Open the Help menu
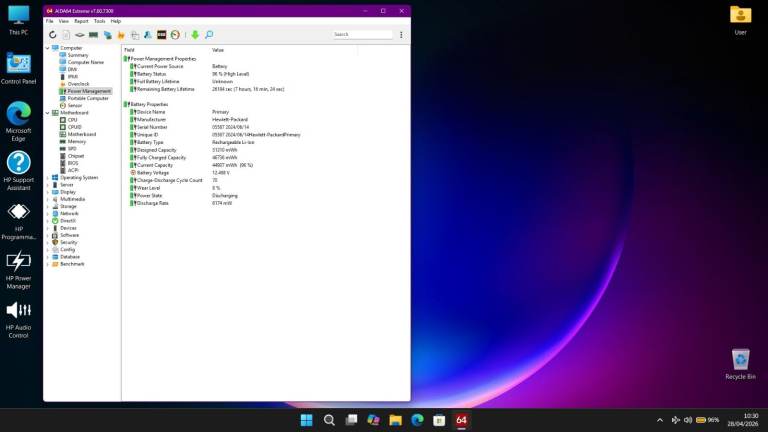The image size is (768, 432). pyautogui.click(x=116, y=21)
